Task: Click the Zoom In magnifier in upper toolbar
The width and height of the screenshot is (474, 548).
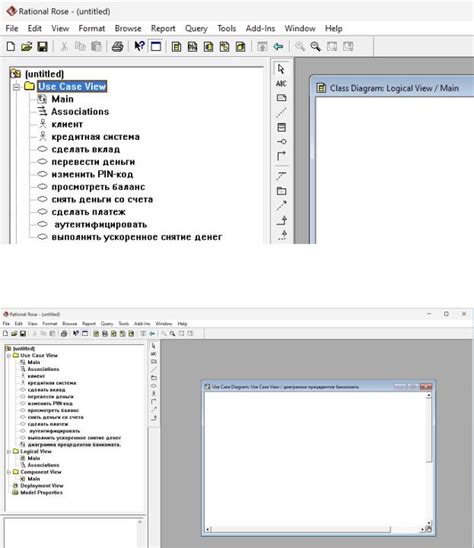Action: click(x=300, y=46)
